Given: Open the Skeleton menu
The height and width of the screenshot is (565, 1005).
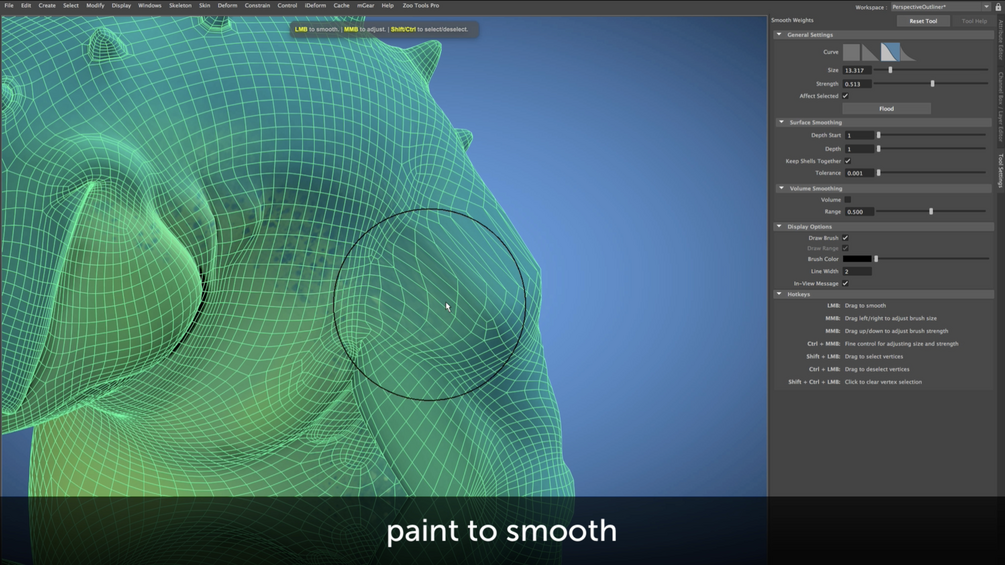Looking at the screenshot, I should pyautogui.click(x=180, y=5).
